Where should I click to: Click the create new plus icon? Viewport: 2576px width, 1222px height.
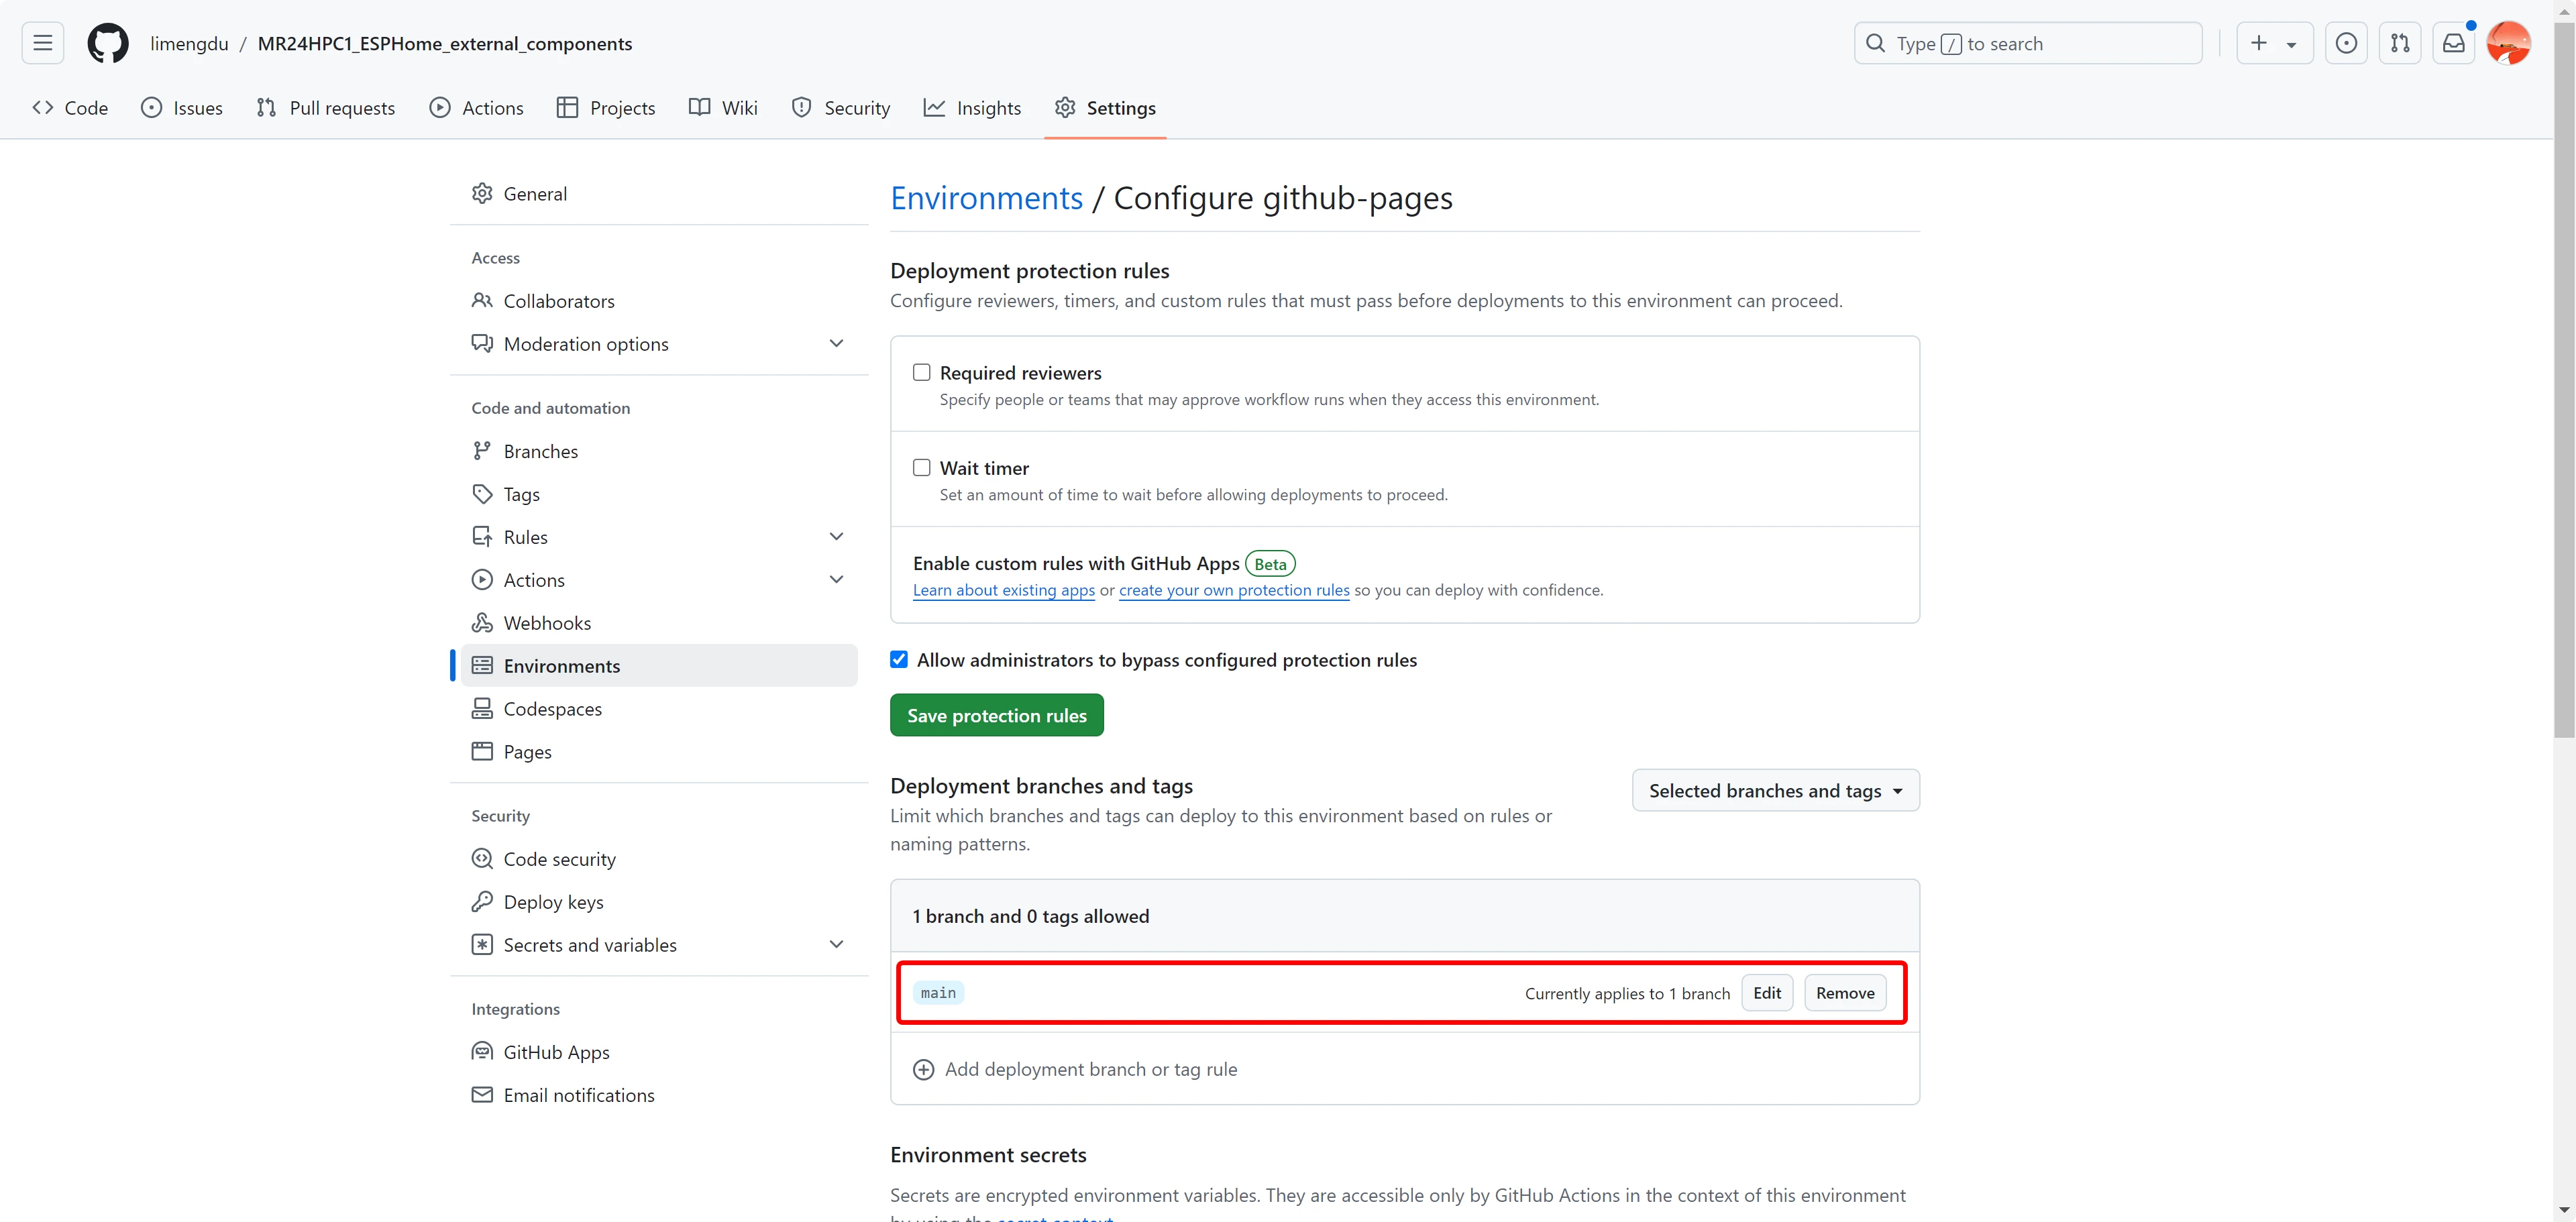pyautogui.click(x=2258, y=43)
